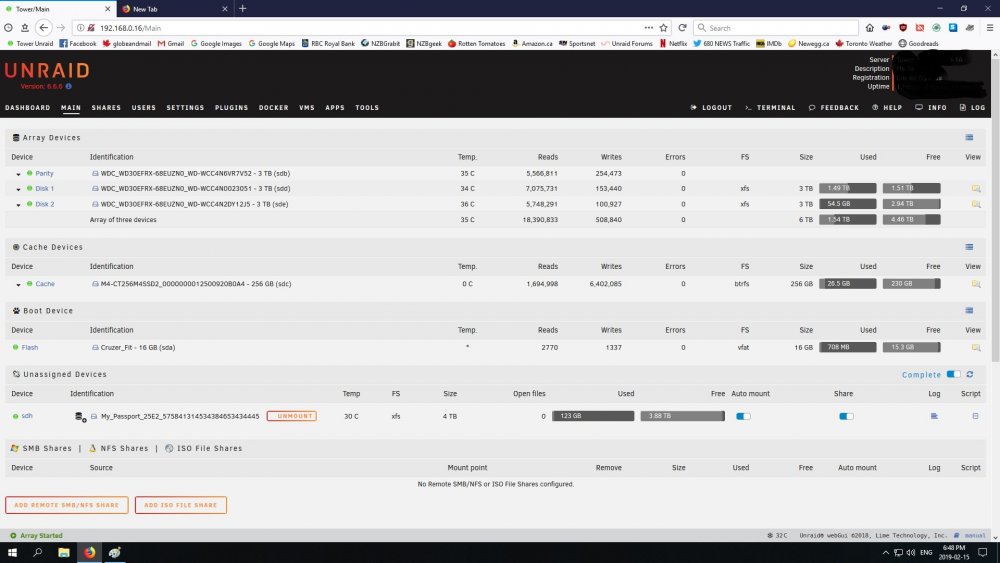Image resolution: width=1000 pixels, height=563 pixels.
Task: Open Firefox home page icon
Action: tap(870, 27)
